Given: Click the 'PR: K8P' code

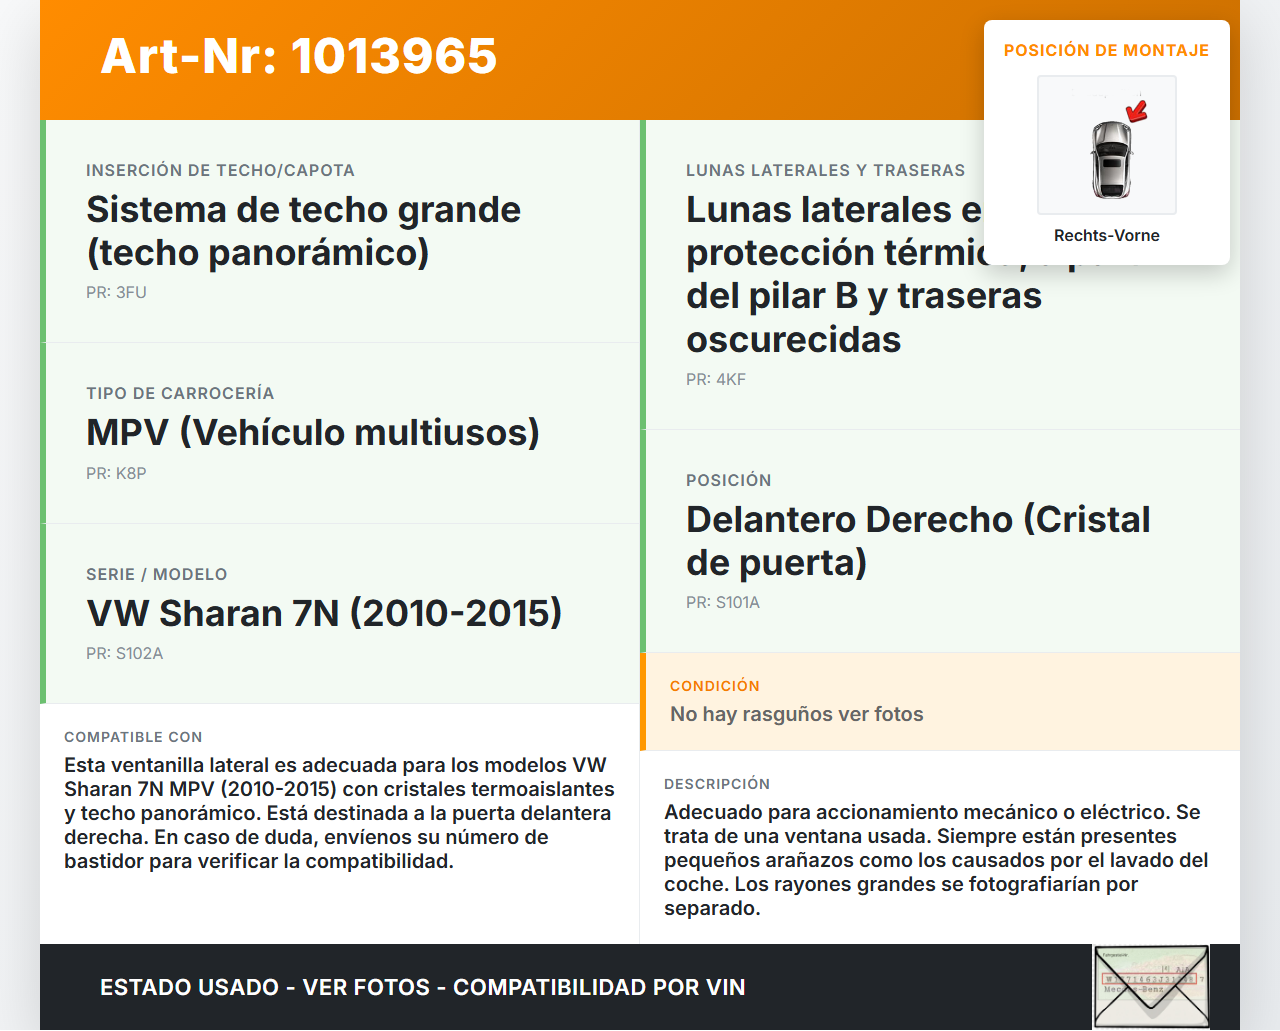Looking at the screenshot, I should coord(116,474).
